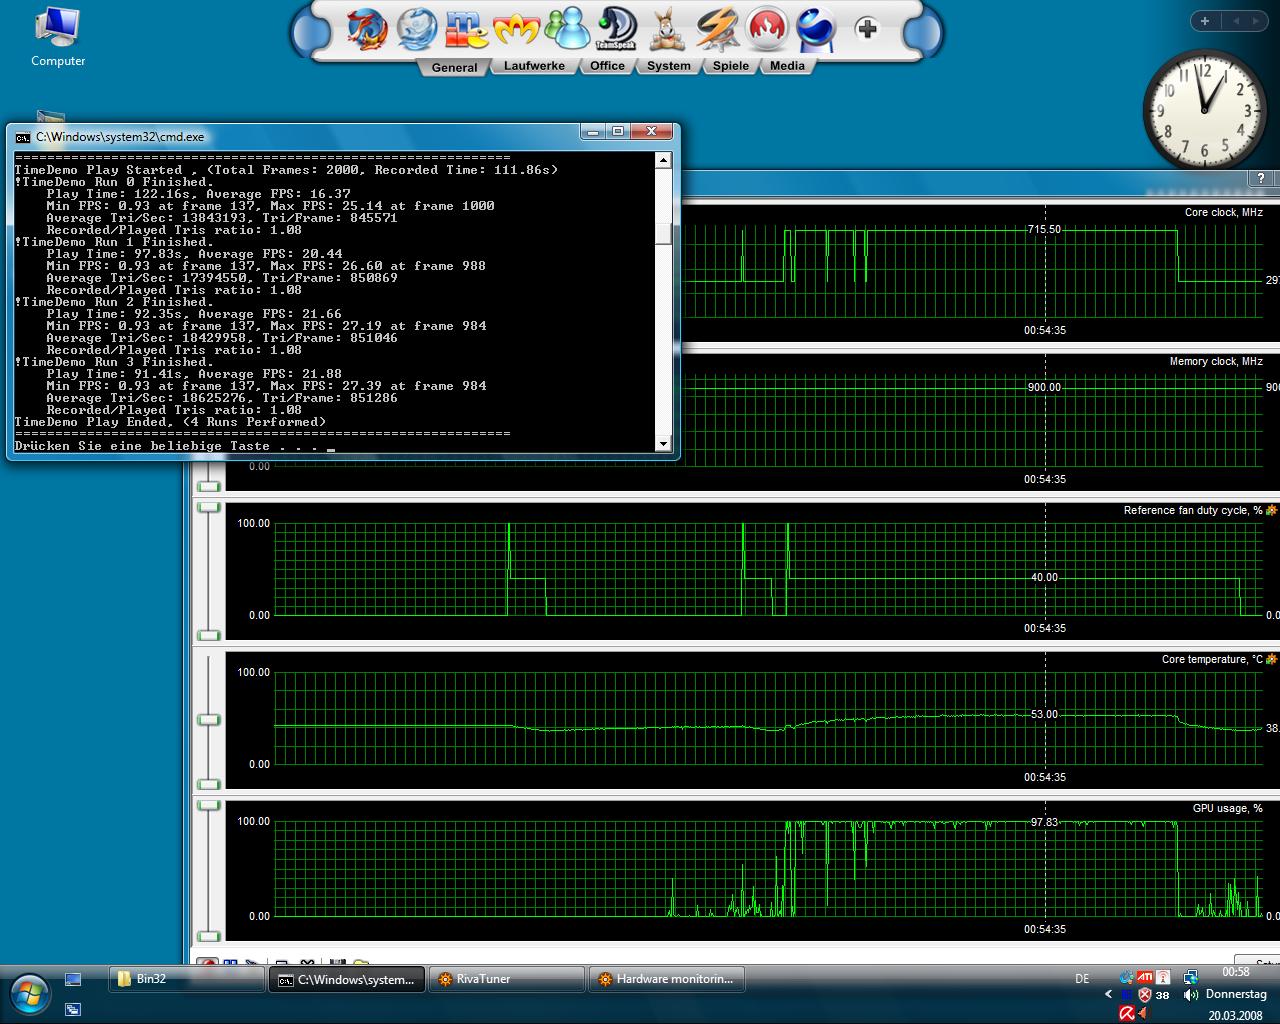Open the volume speaker tray icon
Image resolution: width=1280 pixels, height=1024 pixels.
point(1190,995)
